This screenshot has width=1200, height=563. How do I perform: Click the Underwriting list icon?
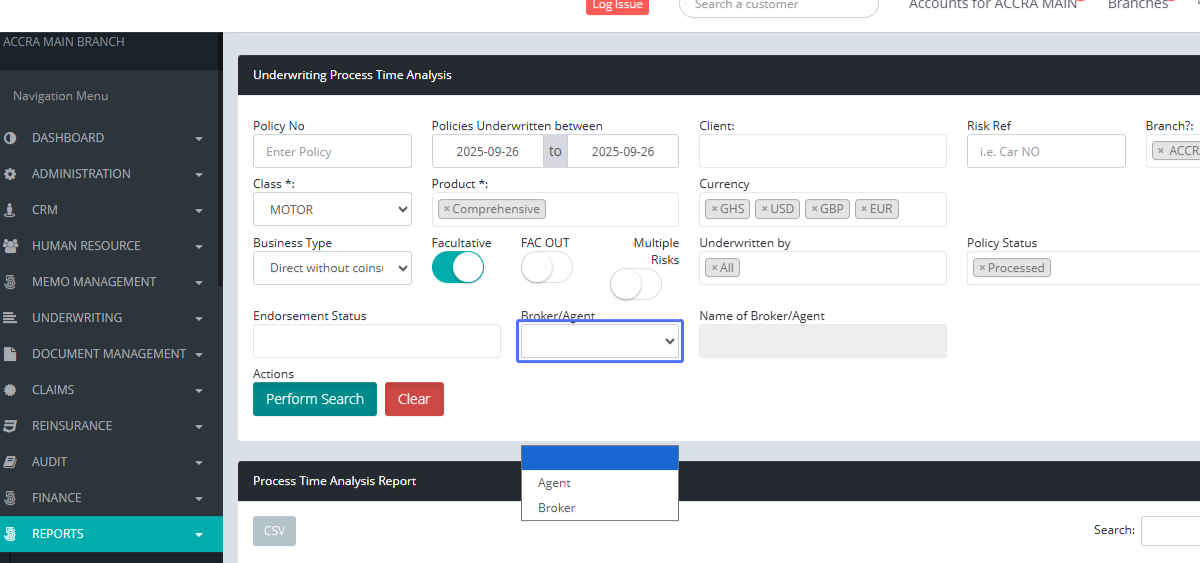[x=10, y=318]
